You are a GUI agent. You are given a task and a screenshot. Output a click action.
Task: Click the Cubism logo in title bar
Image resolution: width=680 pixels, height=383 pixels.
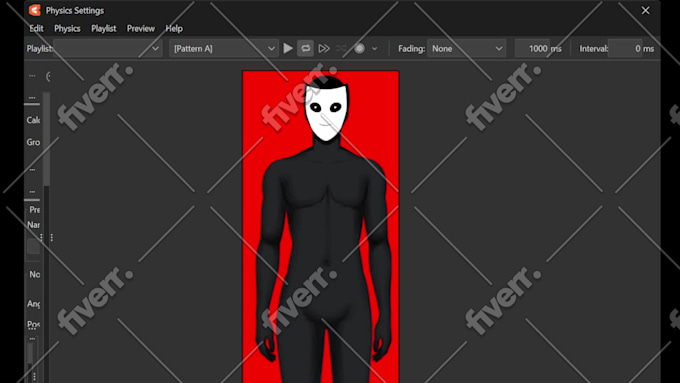click(35, 10)
